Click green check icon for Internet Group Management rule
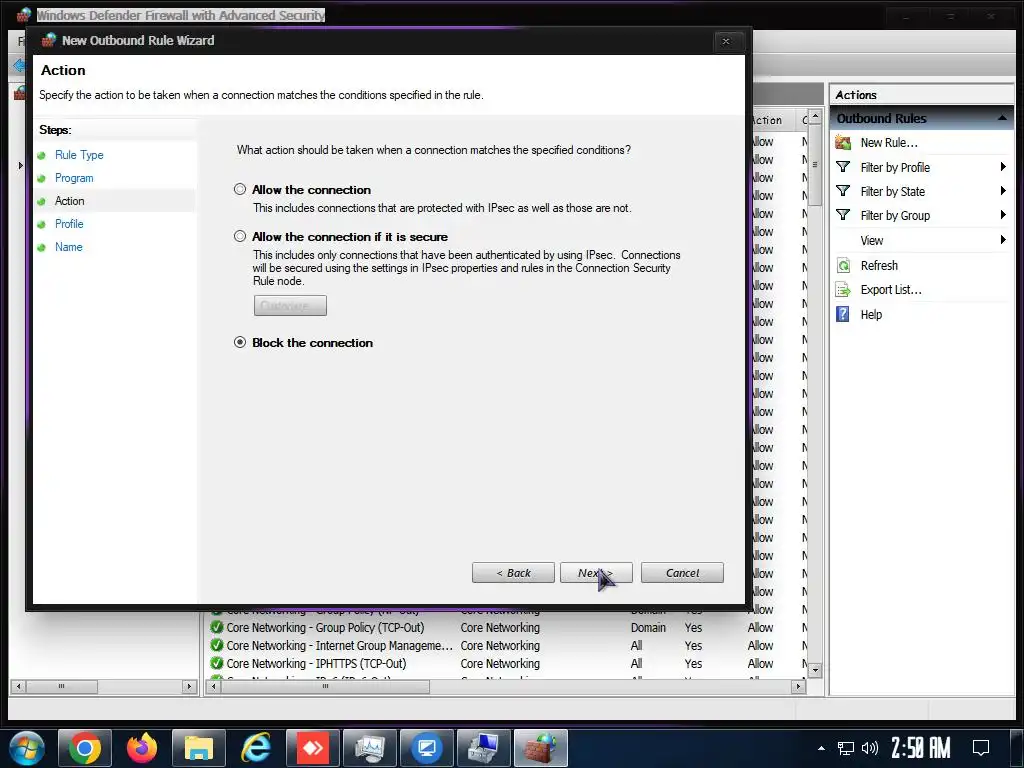The width and height of the screenshot is (1024, 768). coord(216,645)
